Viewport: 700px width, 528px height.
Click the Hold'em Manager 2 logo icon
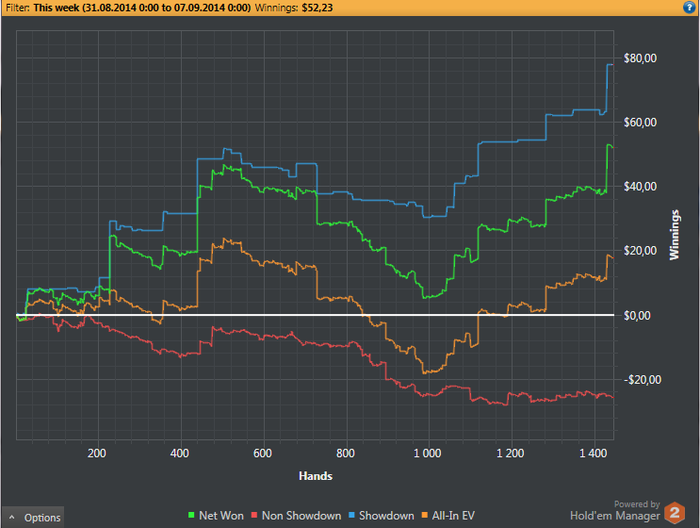coord(675,512)
